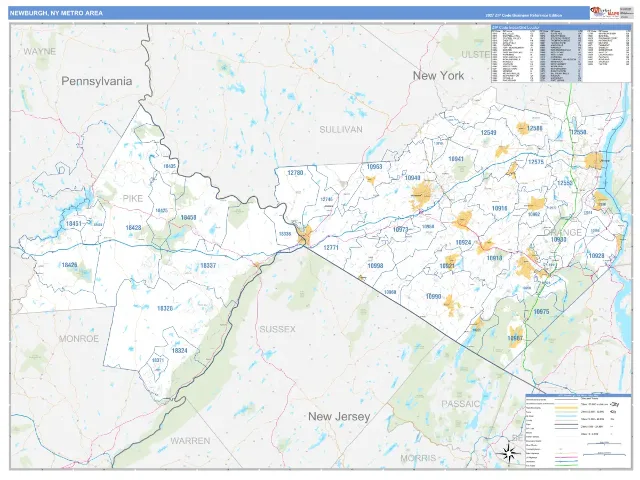
Task: Click ZIP code 10918
Action: point(494,258)
